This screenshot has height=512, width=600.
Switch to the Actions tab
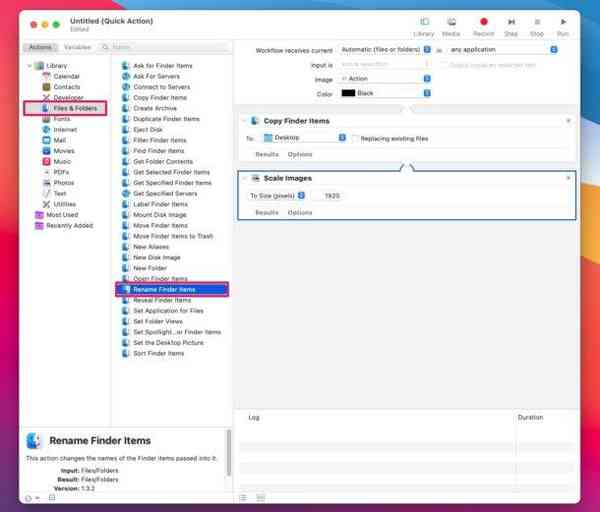coord(40,47)
